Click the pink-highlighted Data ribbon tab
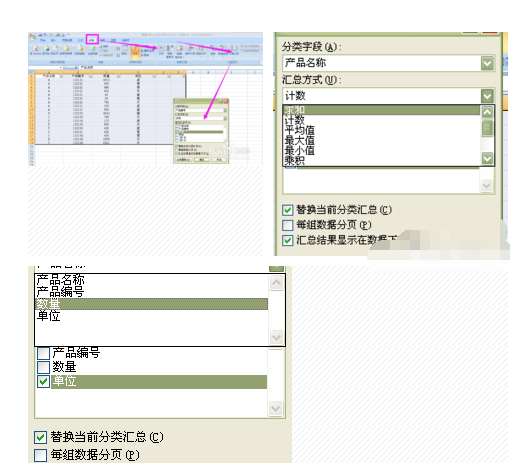Viewport: 516px width, 469px height. (92, 39)
